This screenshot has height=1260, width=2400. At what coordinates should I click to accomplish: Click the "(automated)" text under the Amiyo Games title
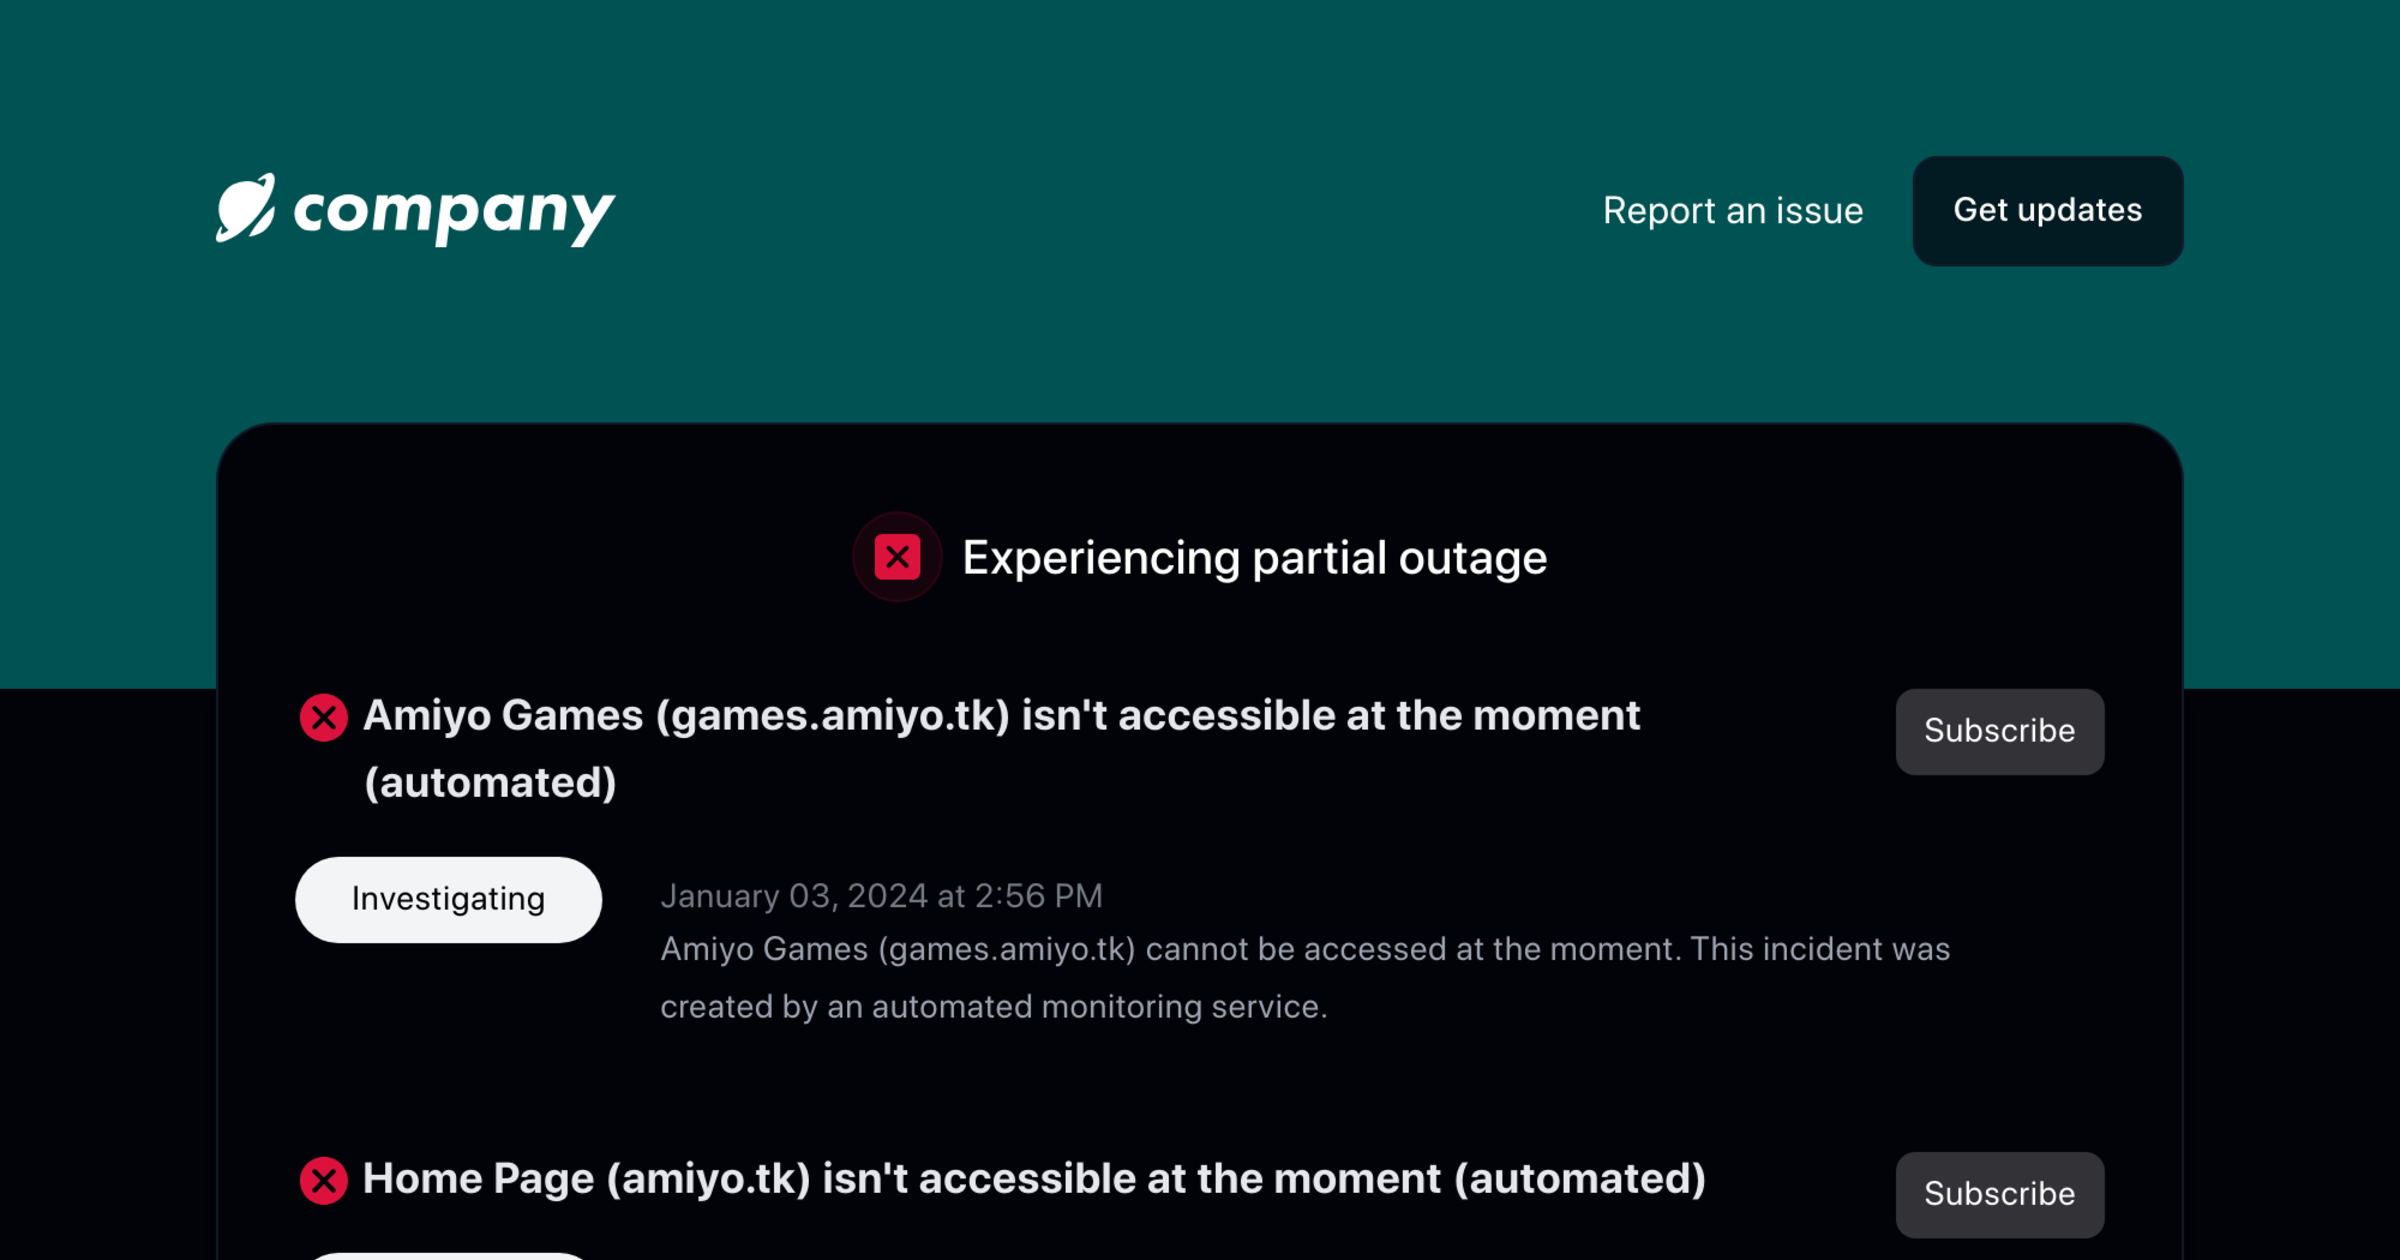pyautogui.click(x=490, y=783)
